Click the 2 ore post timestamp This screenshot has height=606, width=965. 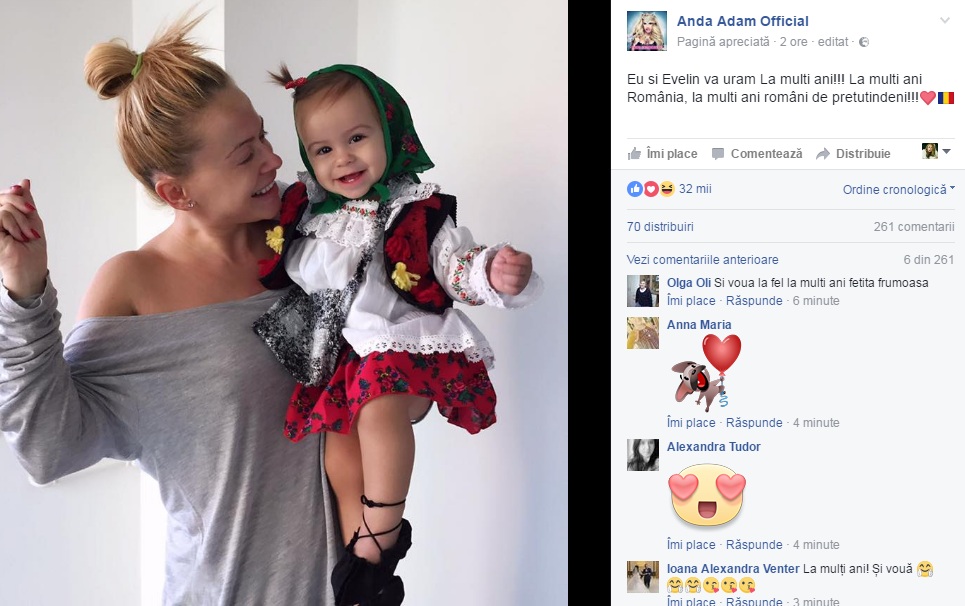tap(793, 42)
